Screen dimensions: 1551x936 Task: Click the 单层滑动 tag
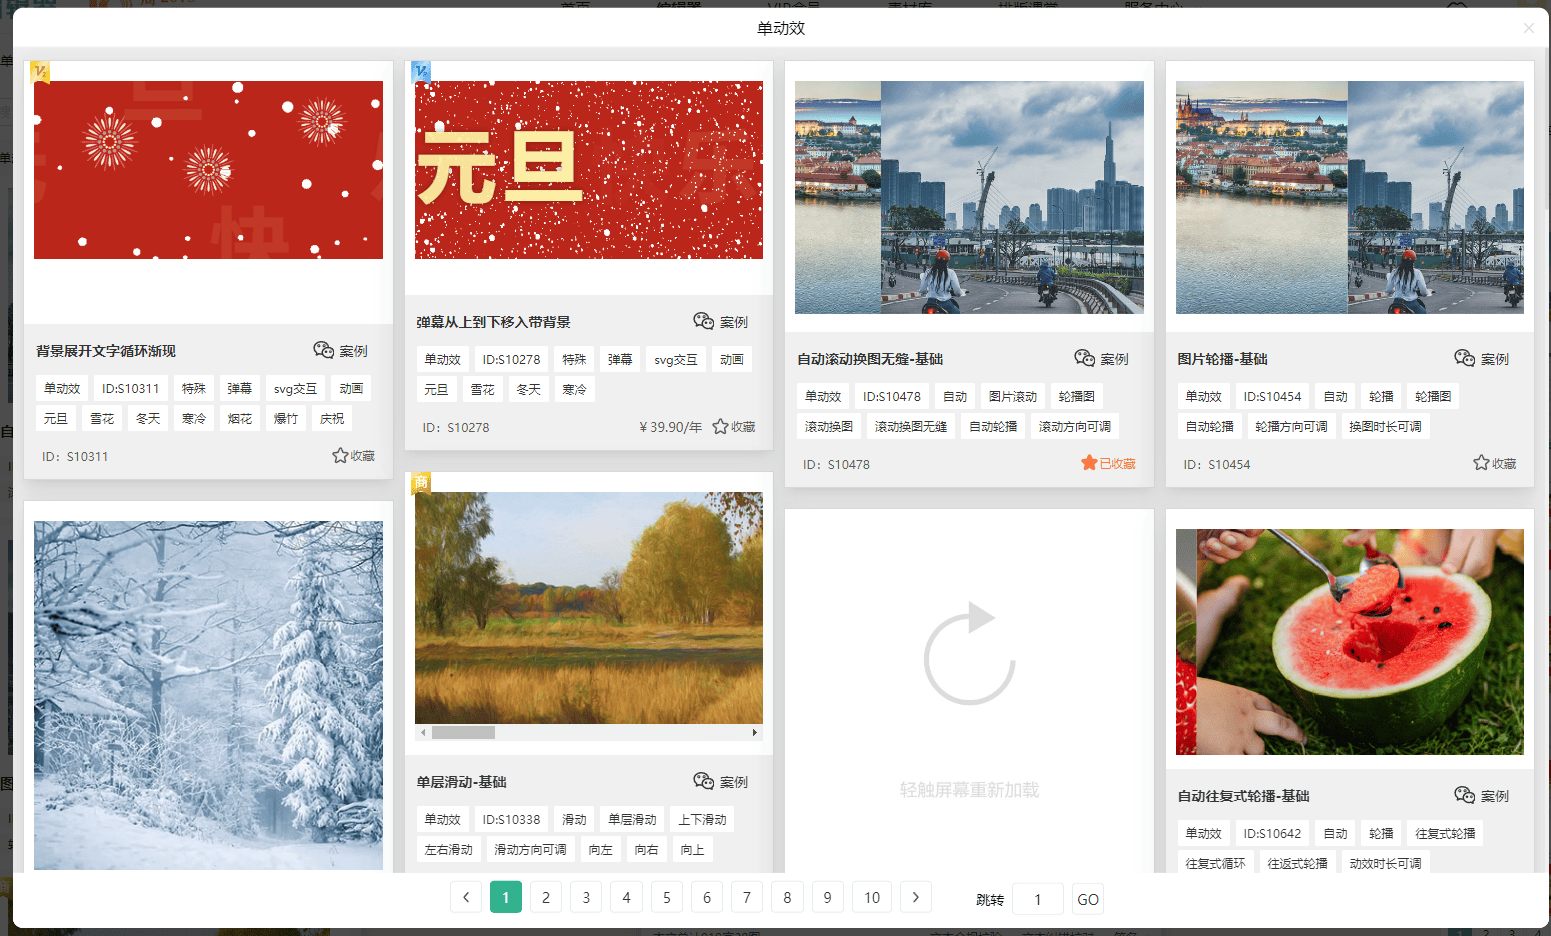click(x=633, y=819)
